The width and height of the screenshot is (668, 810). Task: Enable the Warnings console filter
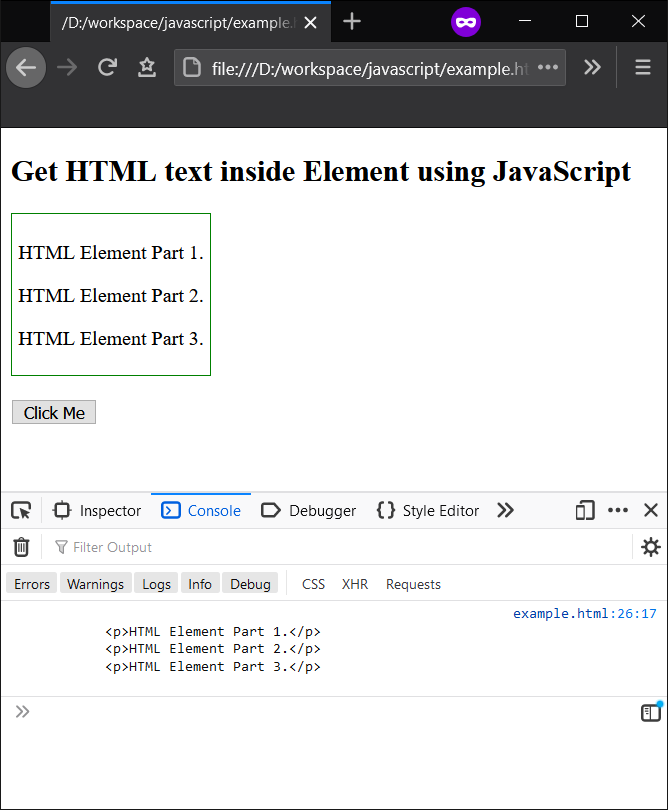point(95,583)
